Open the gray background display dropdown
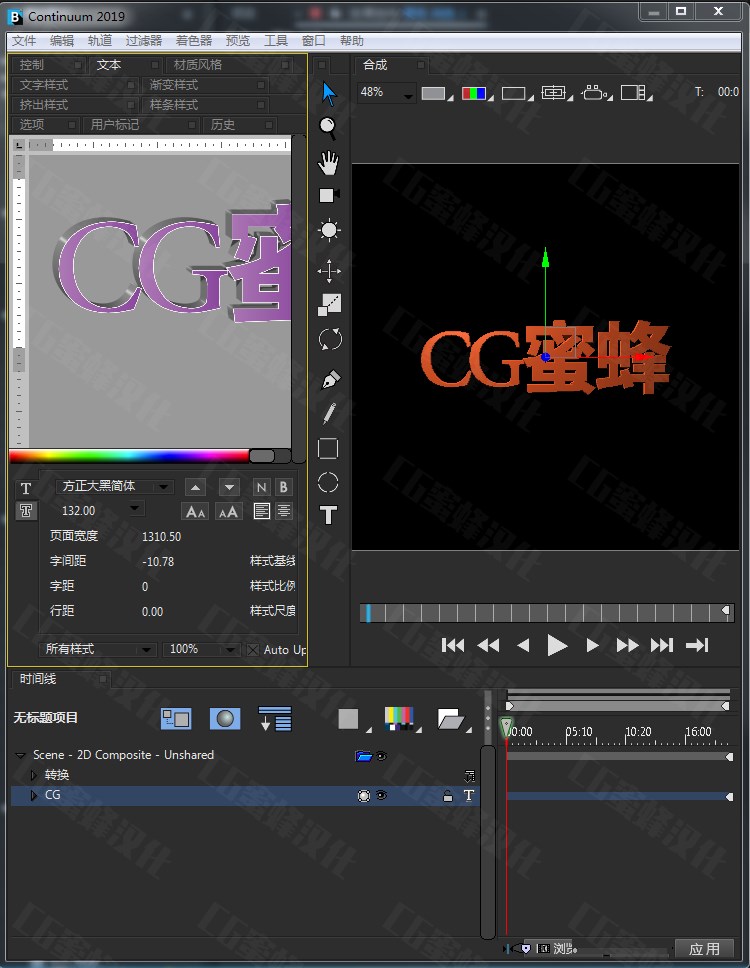The image size is (750, 968). (436, 93)
